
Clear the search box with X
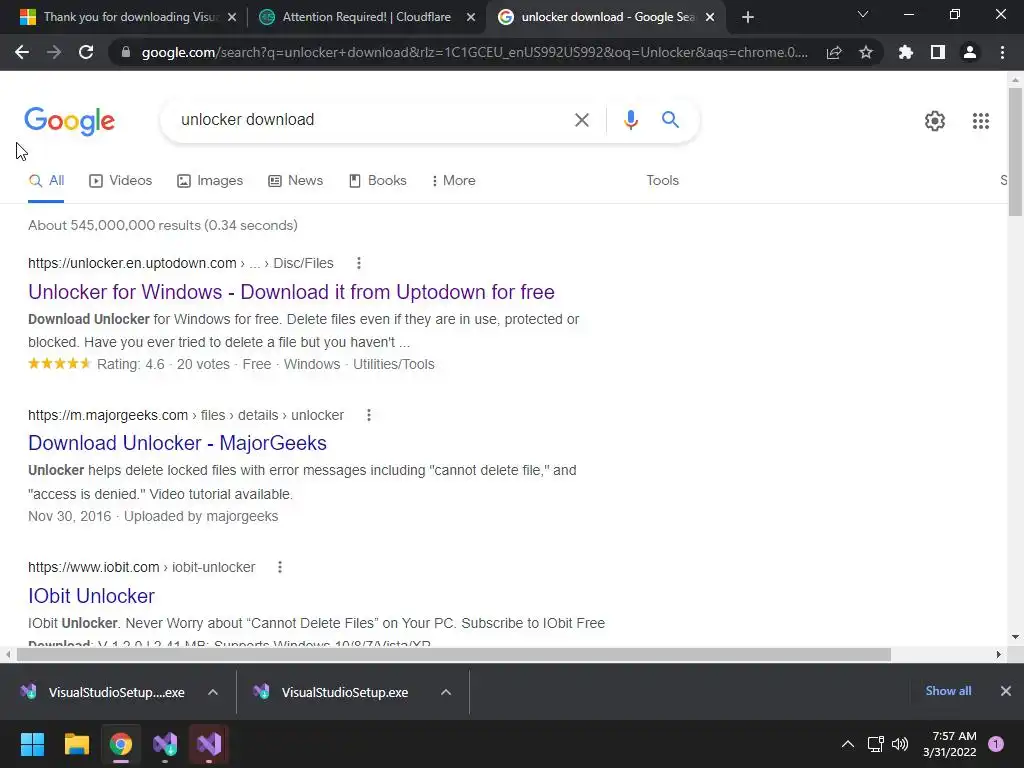tap(581, 120)
